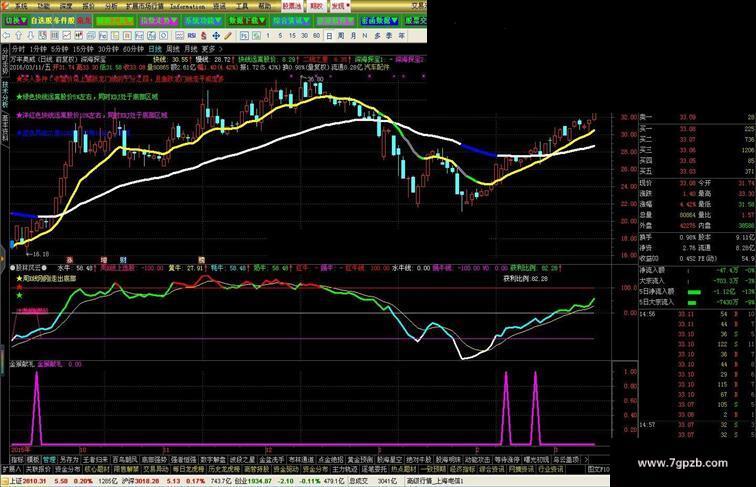The image size is (756, 487).
Task: Click the red dollar sign toolbar icon
Action: pos(204,36)
